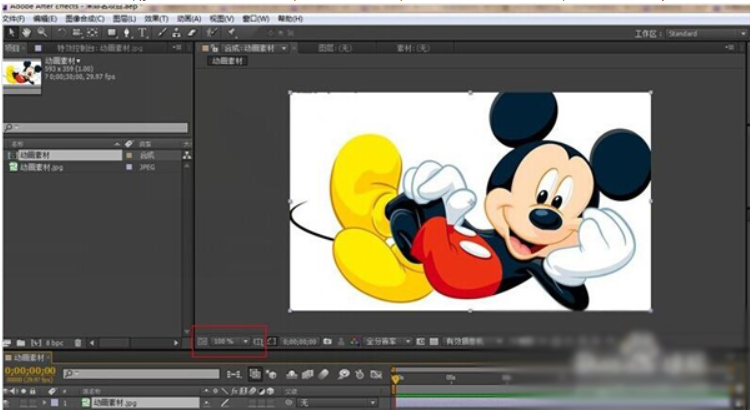
Task: Expand the 动画素材.jpg layer triangle
Action: tap(44, 403)
